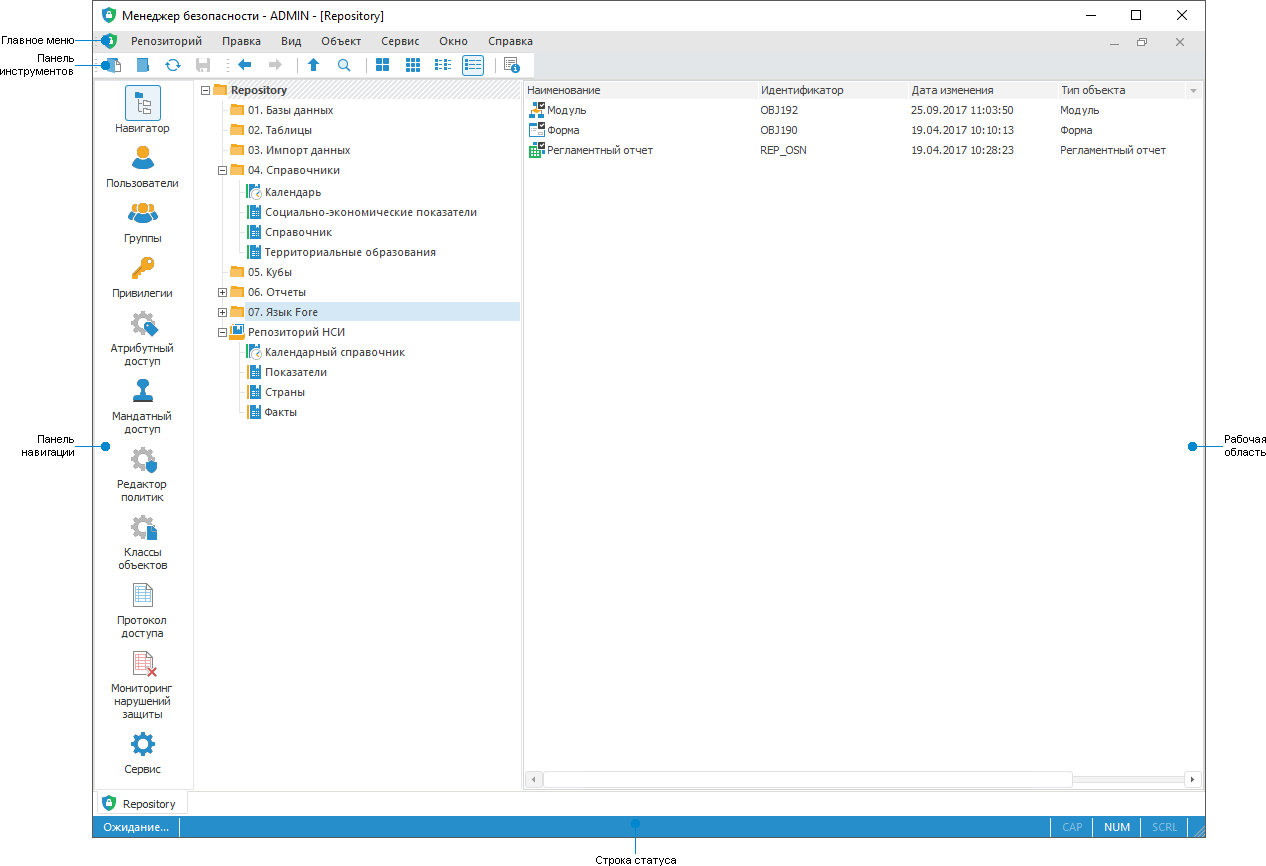Collapse the Repository root node

pos(206,90)
